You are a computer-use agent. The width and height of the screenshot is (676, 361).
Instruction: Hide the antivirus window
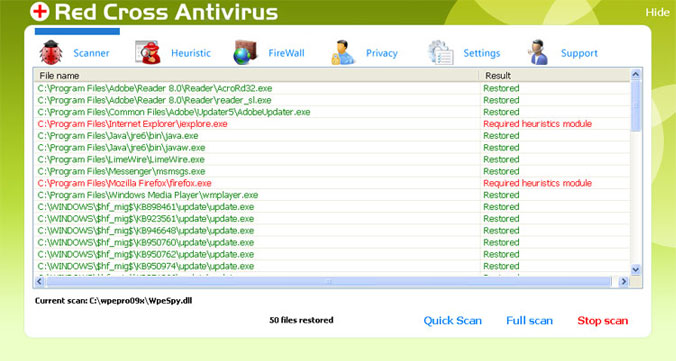pos(657,13)
